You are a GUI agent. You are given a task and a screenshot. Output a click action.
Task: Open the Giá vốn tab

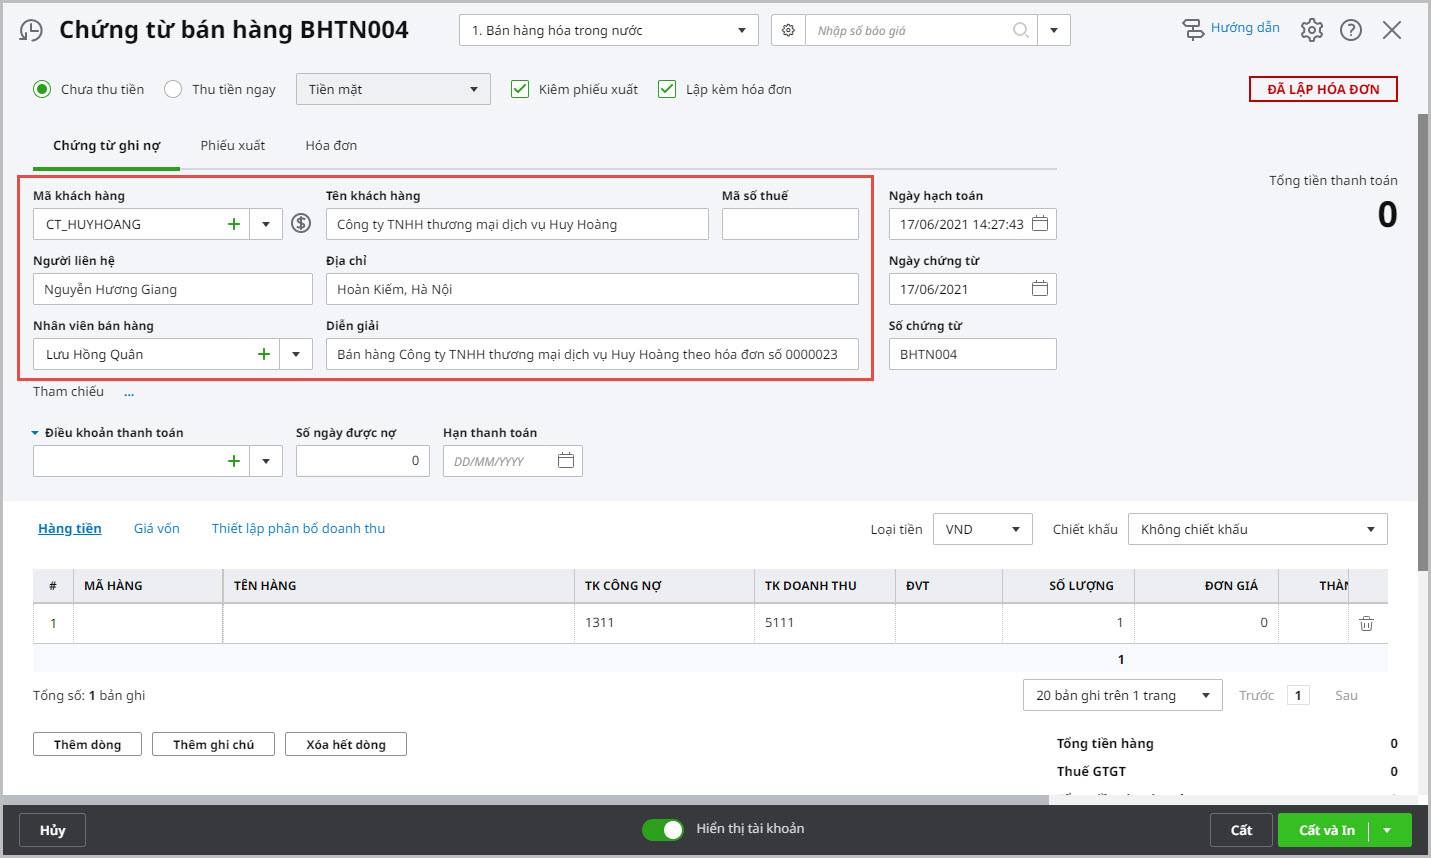(157, 529)
